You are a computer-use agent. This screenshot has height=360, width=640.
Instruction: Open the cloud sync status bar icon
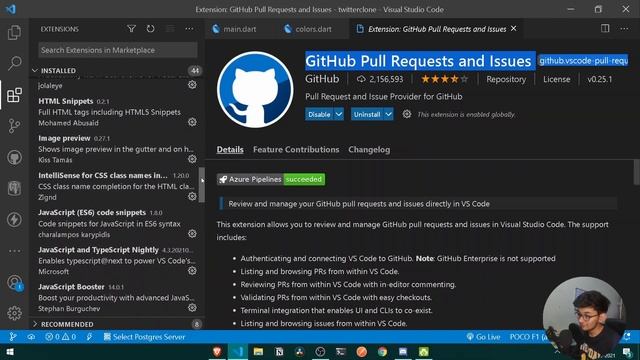point(31,337)
